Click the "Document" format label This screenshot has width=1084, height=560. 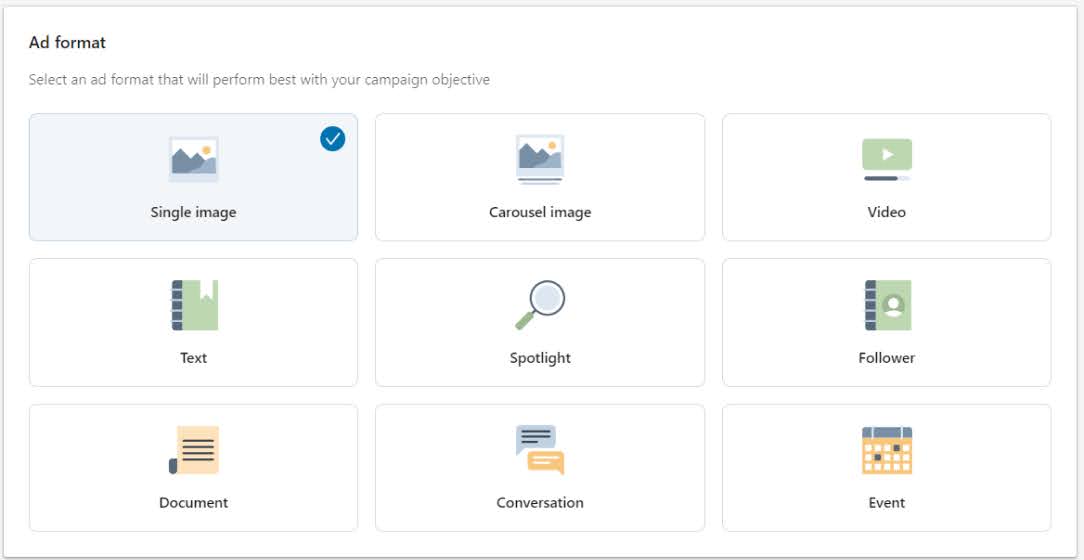[x=194, y=503]
